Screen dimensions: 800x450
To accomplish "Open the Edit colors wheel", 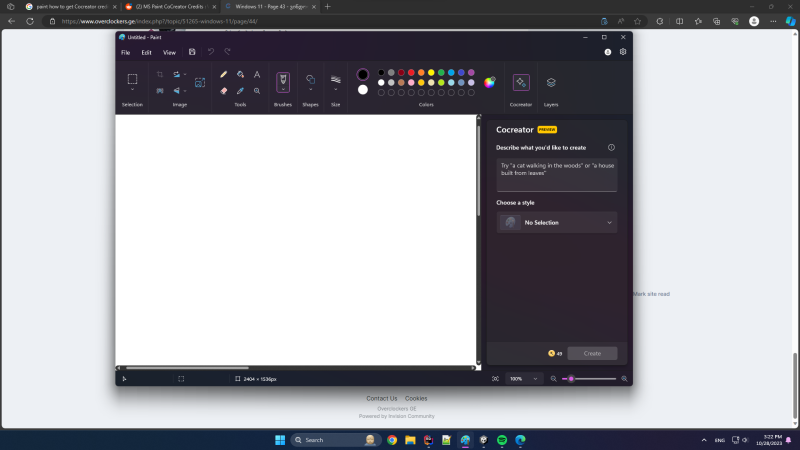I will (x=490, y=82).
